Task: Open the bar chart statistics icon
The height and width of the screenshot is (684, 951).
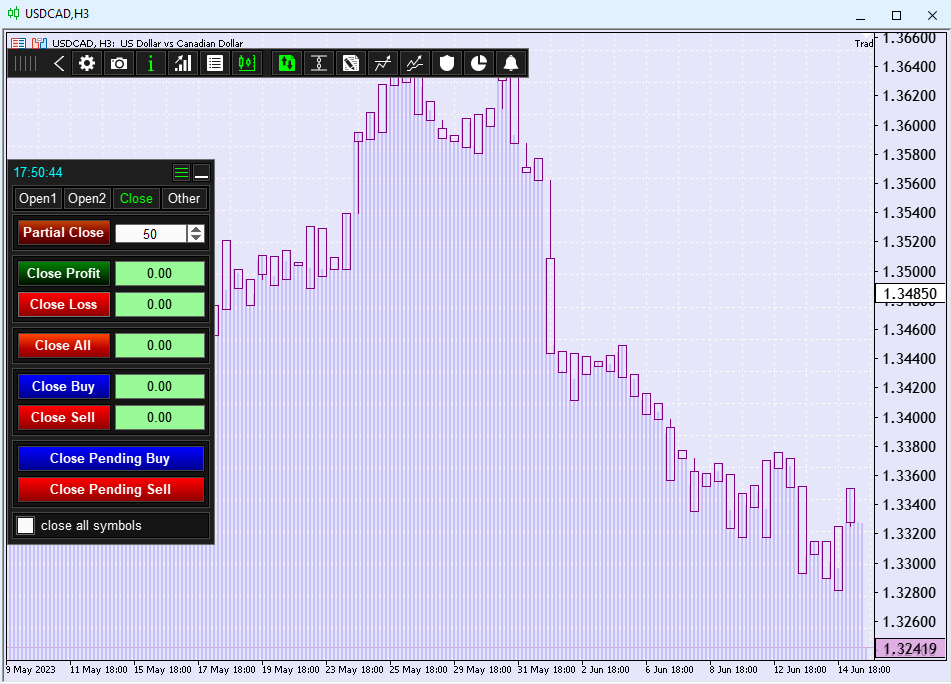Action: (183, 63)
